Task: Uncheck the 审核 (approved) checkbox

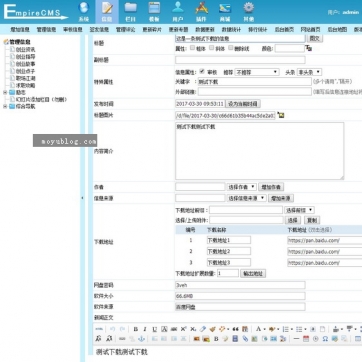Action: (202, 71)
